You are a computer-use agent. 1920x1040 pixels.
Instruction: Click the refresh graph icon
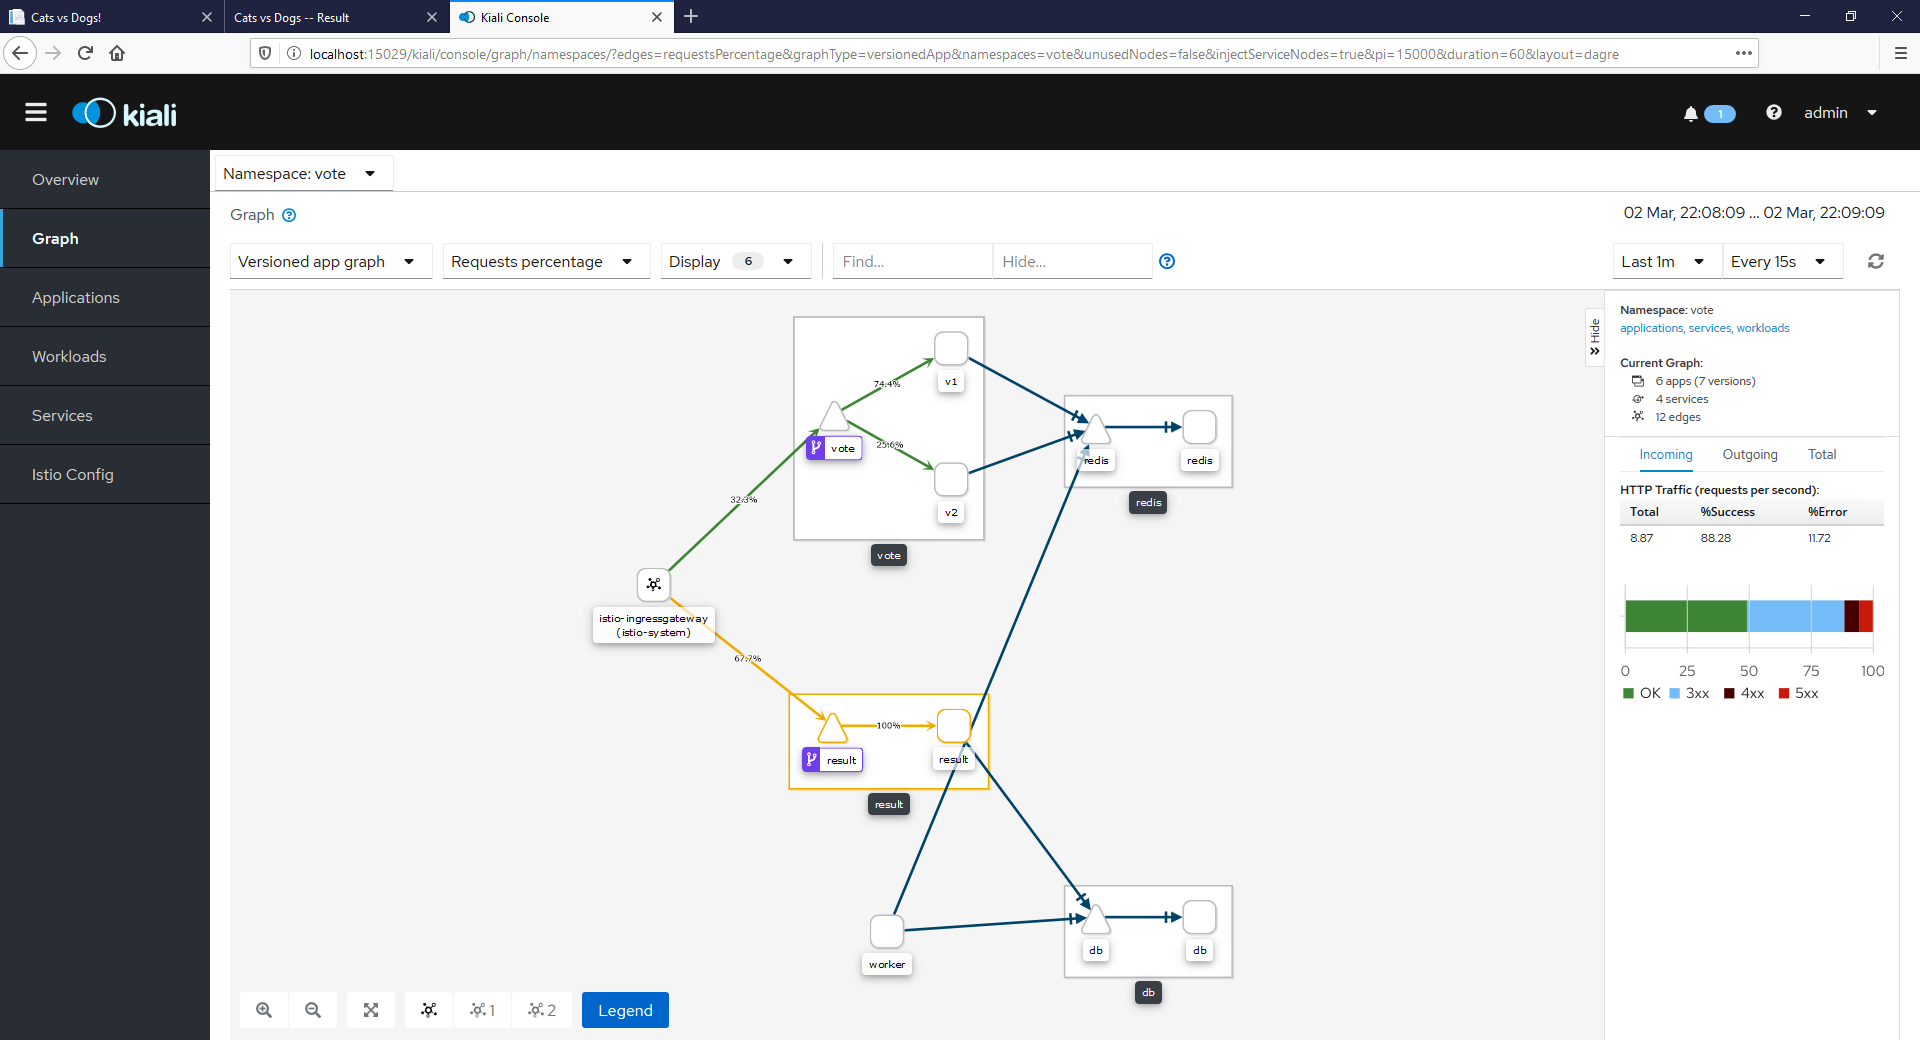click(x=1875, y=261)
